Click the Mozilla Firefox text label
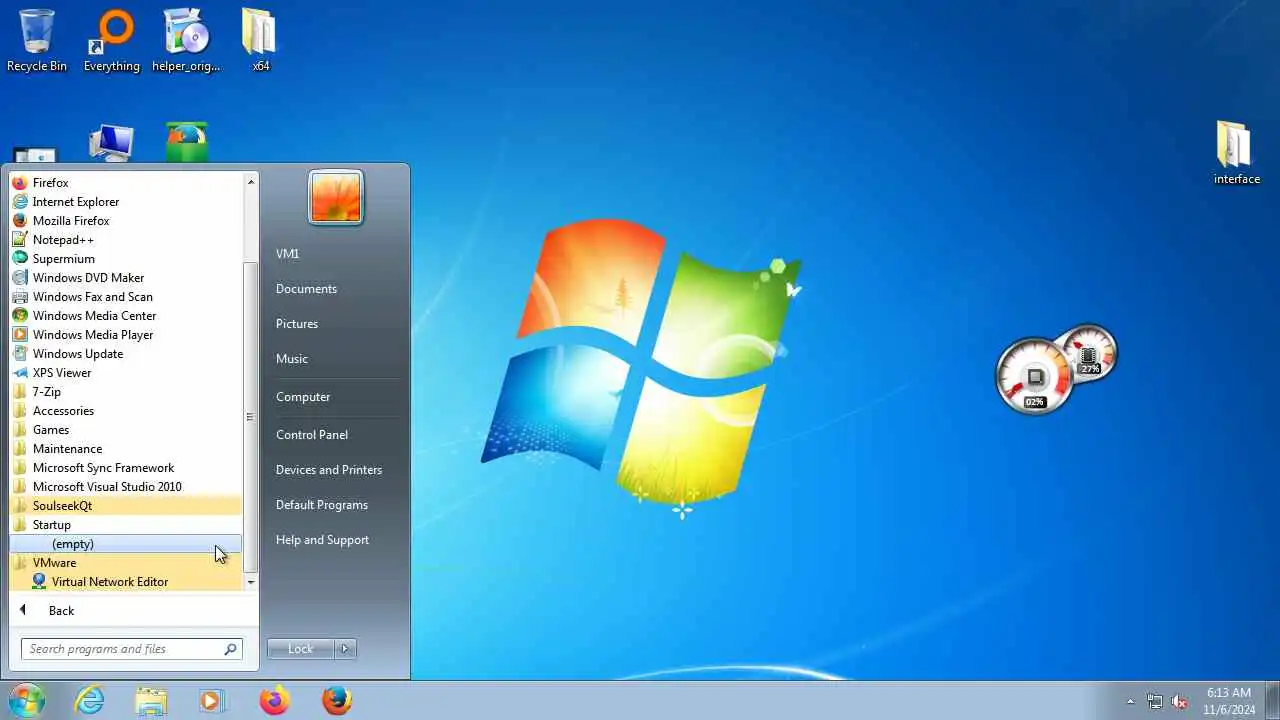 (71, 221)
